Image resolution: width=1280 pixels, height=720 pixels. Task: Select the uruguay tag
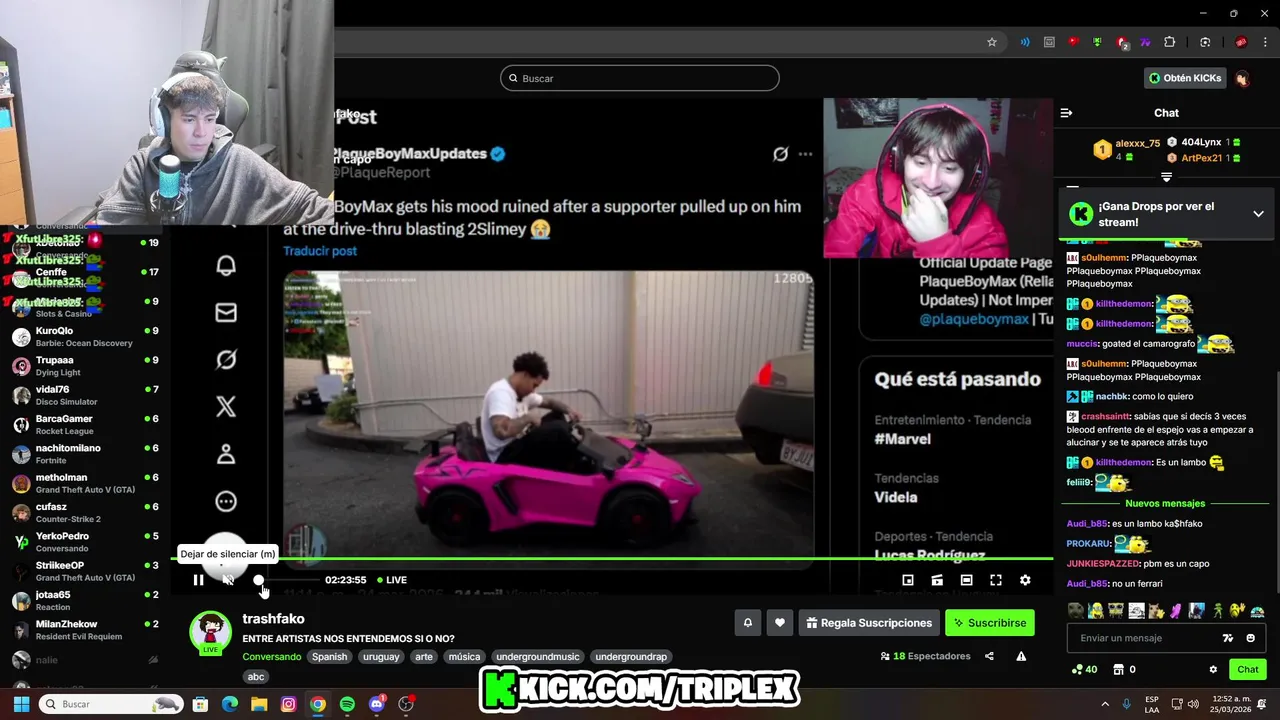point(381,657)
